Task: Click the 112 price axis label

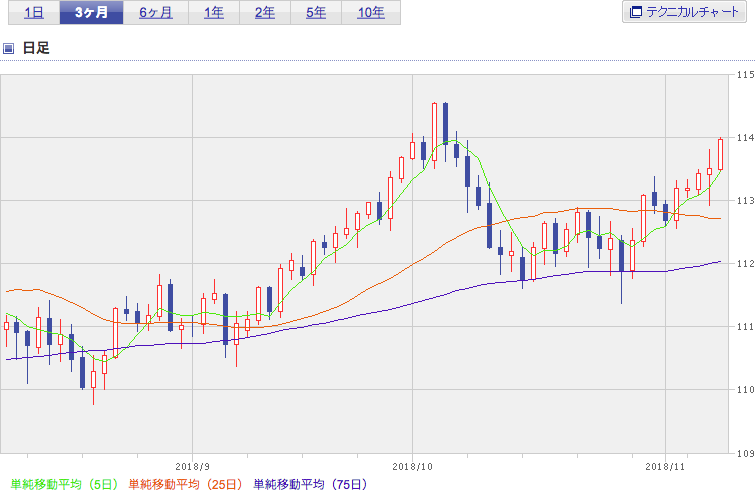Action: (745, 264)
